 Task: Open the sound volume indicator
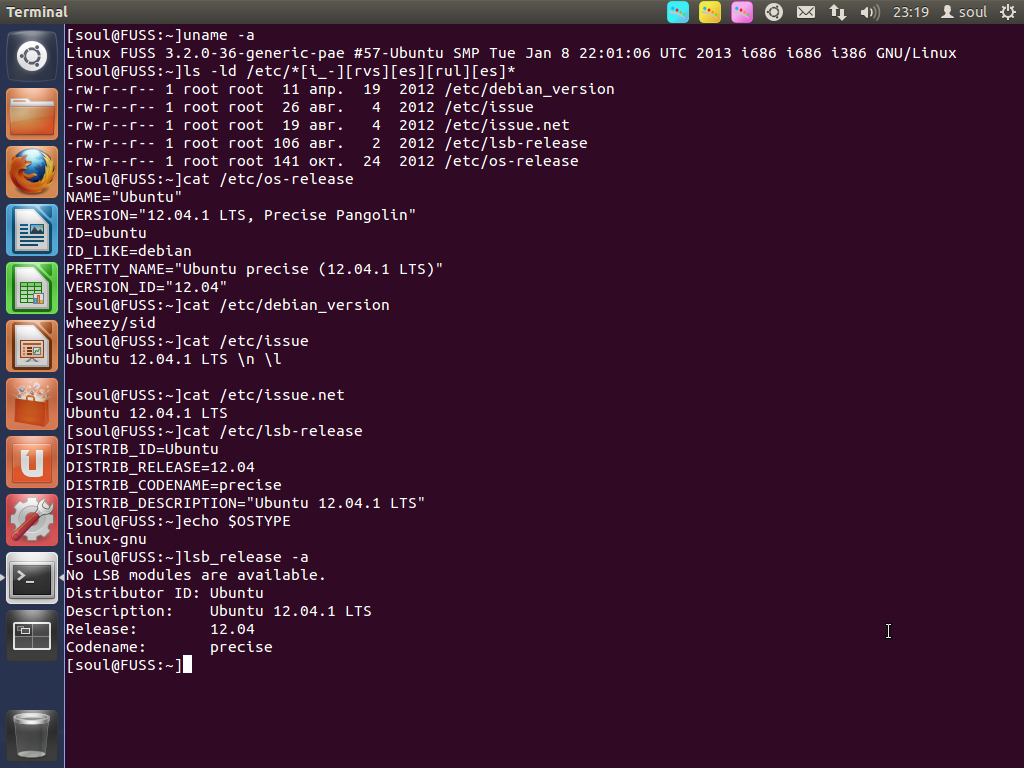click(x=870, y=12)
